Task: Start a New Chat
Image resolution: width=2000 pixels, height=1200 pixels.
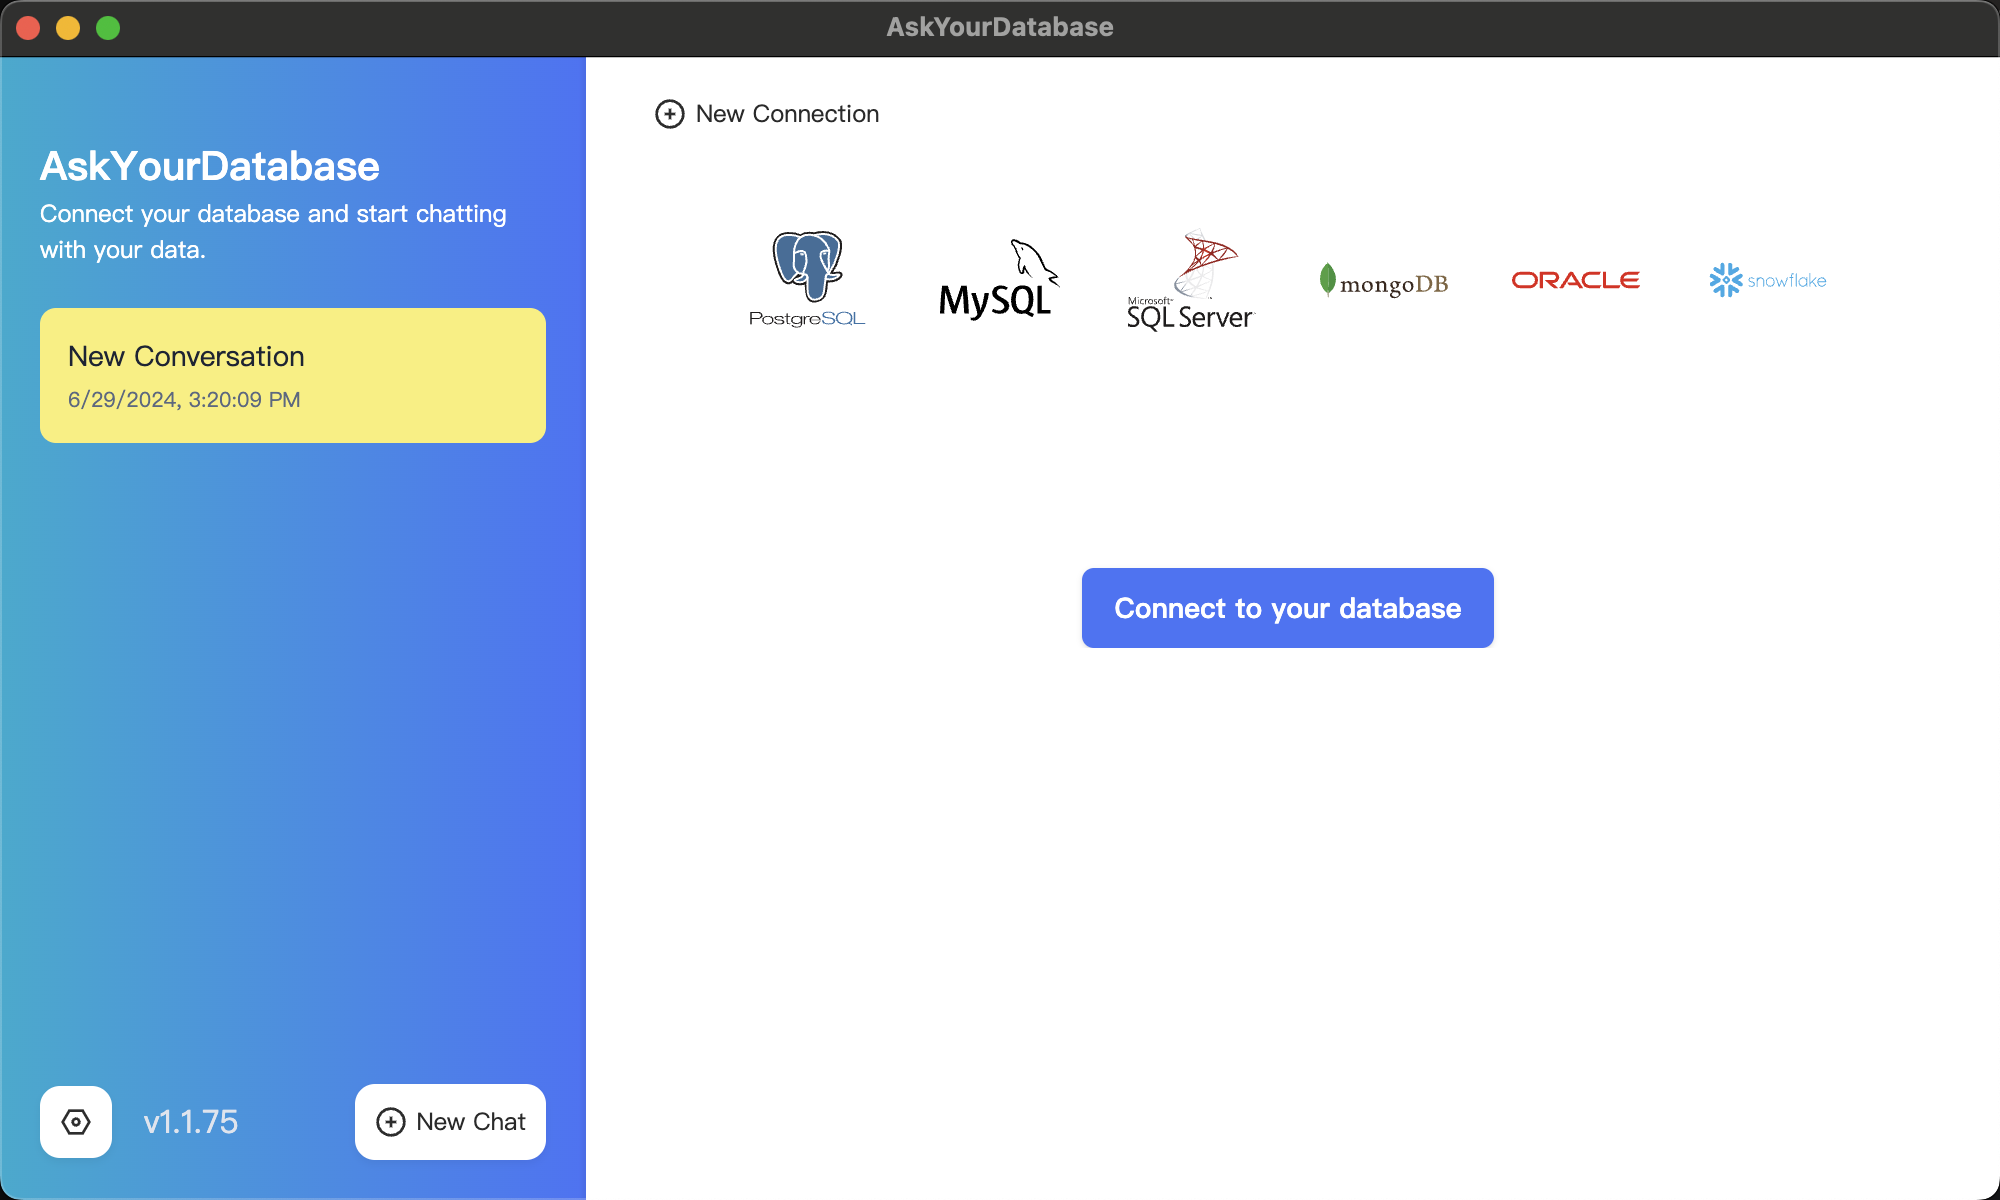Action: (450, 1122)
